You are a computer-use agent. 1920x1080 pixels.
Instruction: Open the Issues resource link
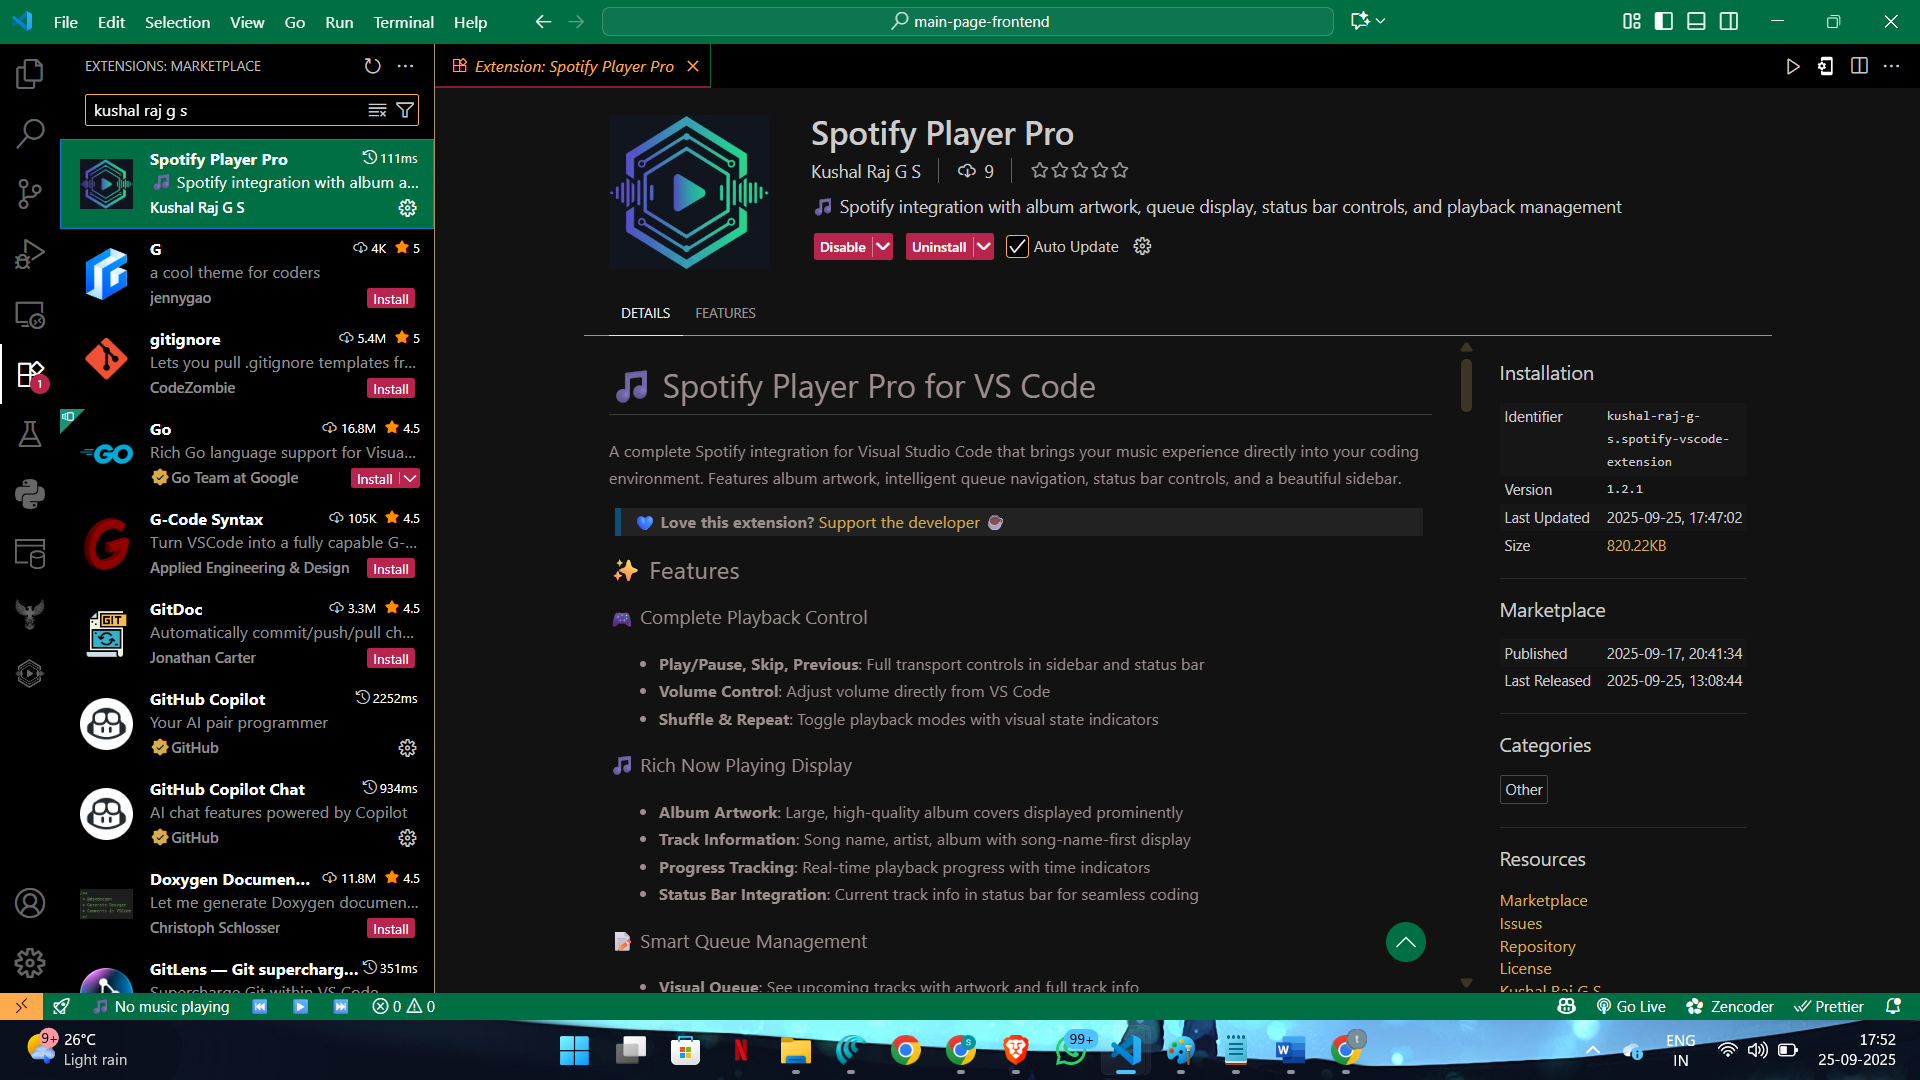(x=1520, y=924)
